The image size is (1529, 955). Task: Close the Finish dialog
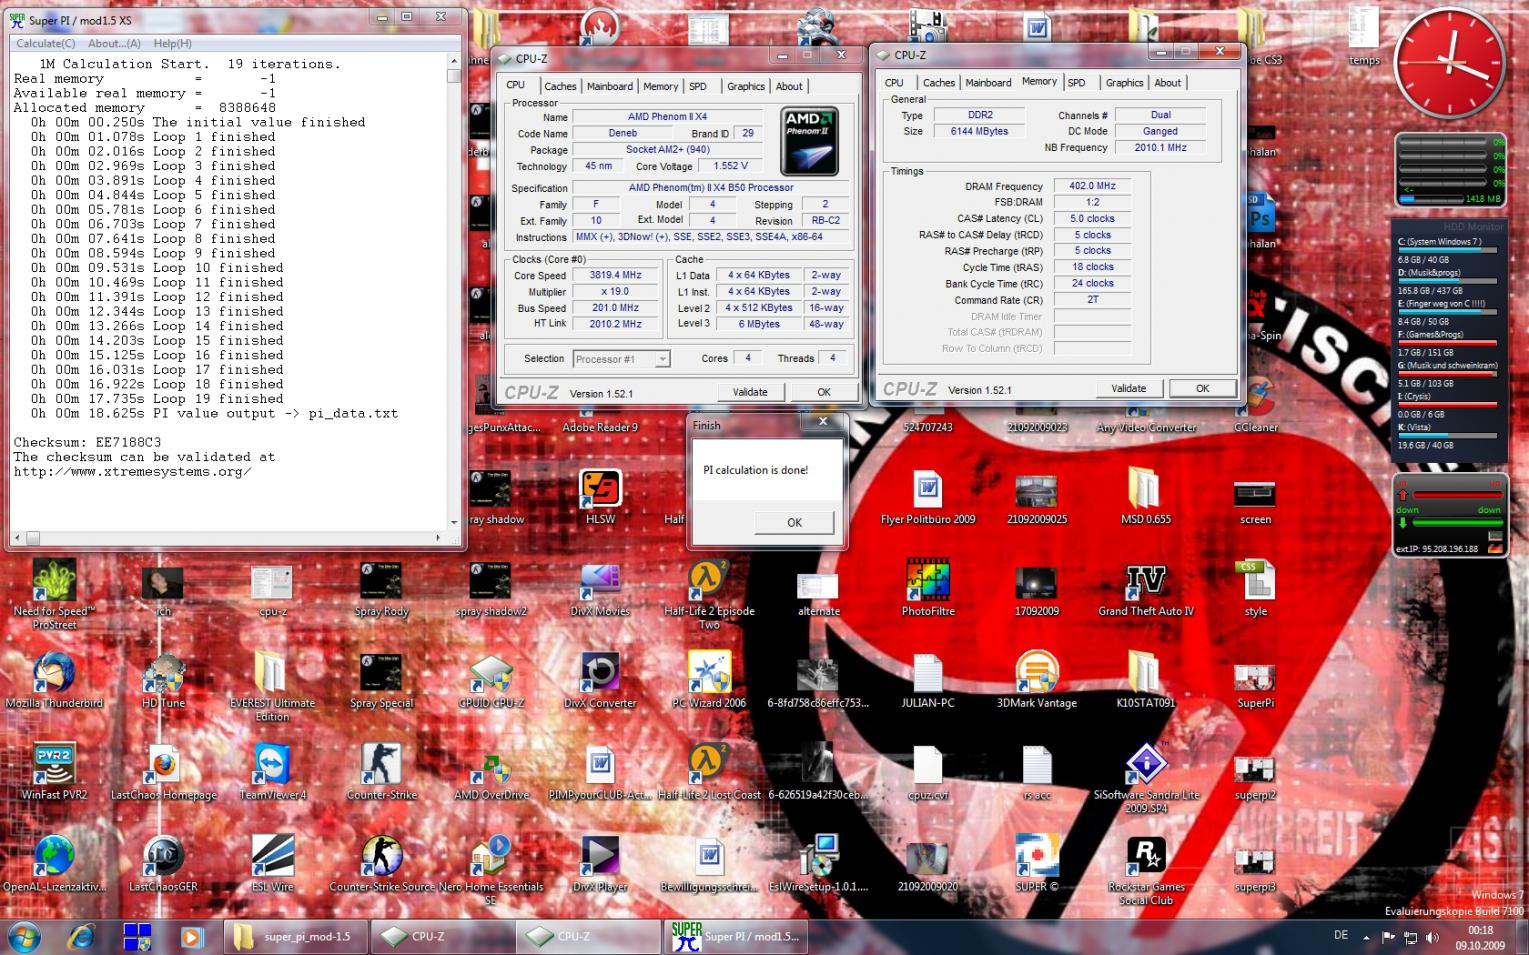coord(823,422)
